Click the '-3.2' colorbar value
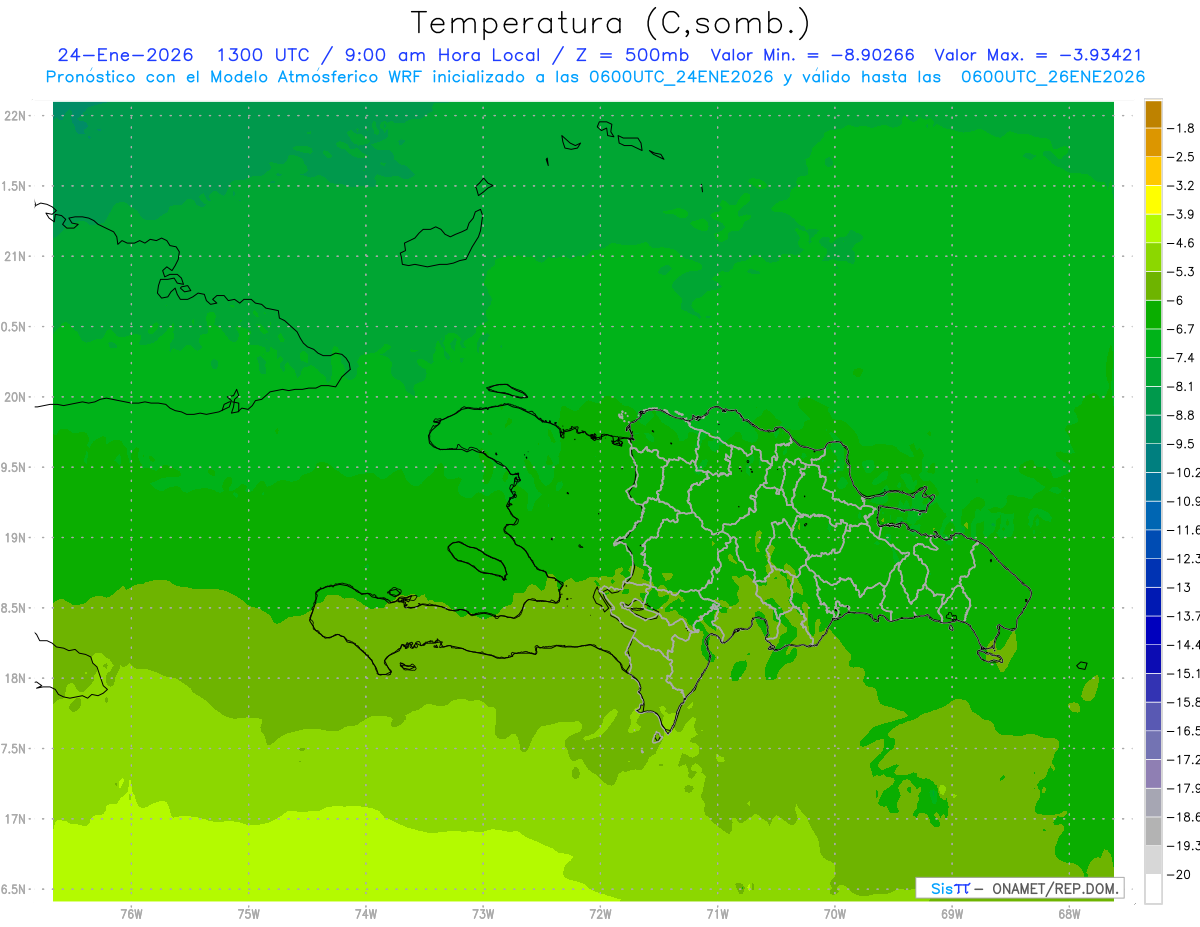The image size is (1200, 927). (1181, 186)
